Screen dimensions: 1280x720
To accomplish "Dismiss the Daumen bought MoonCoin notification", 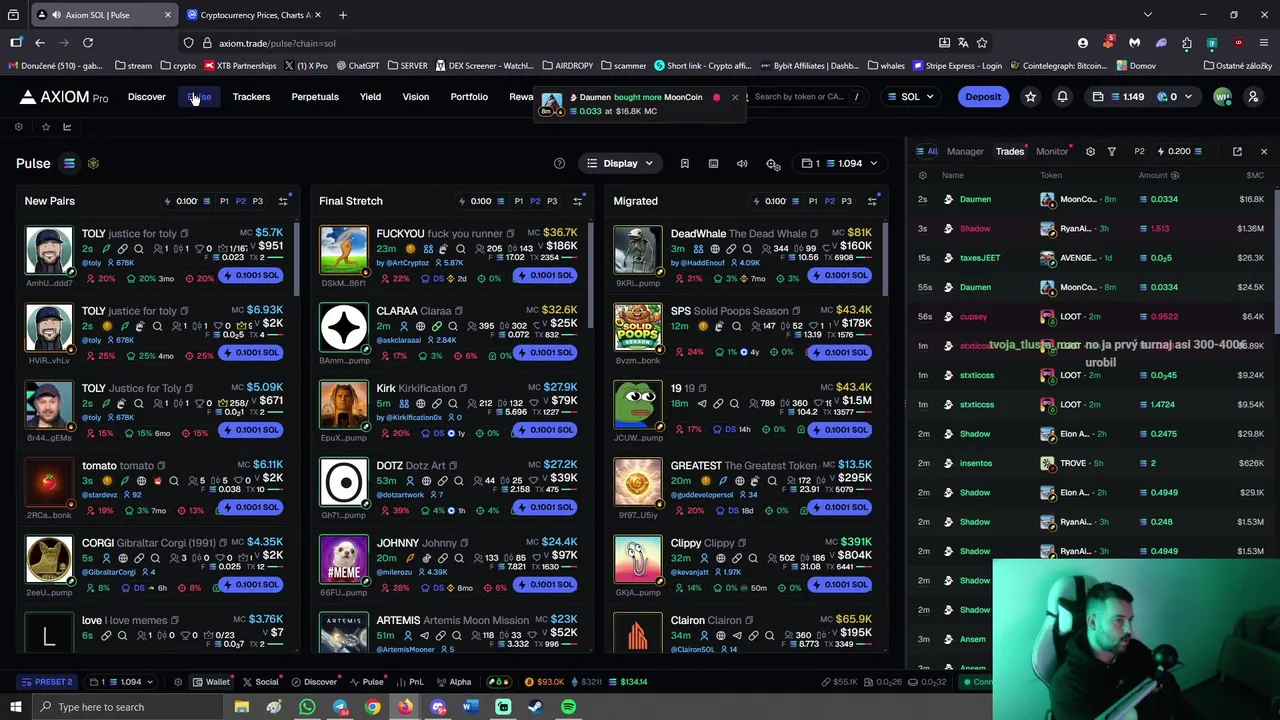I will click(x=735, y=97).
